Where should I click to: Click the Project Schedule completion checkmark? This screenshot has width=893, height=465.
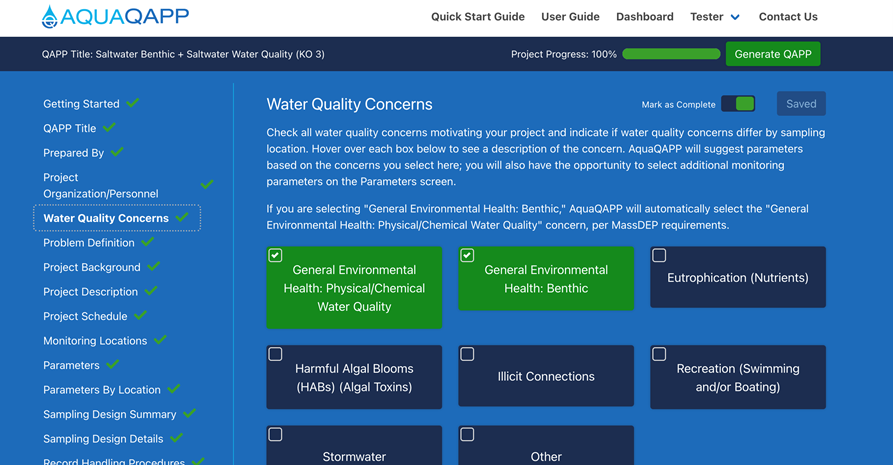[141, 315]
